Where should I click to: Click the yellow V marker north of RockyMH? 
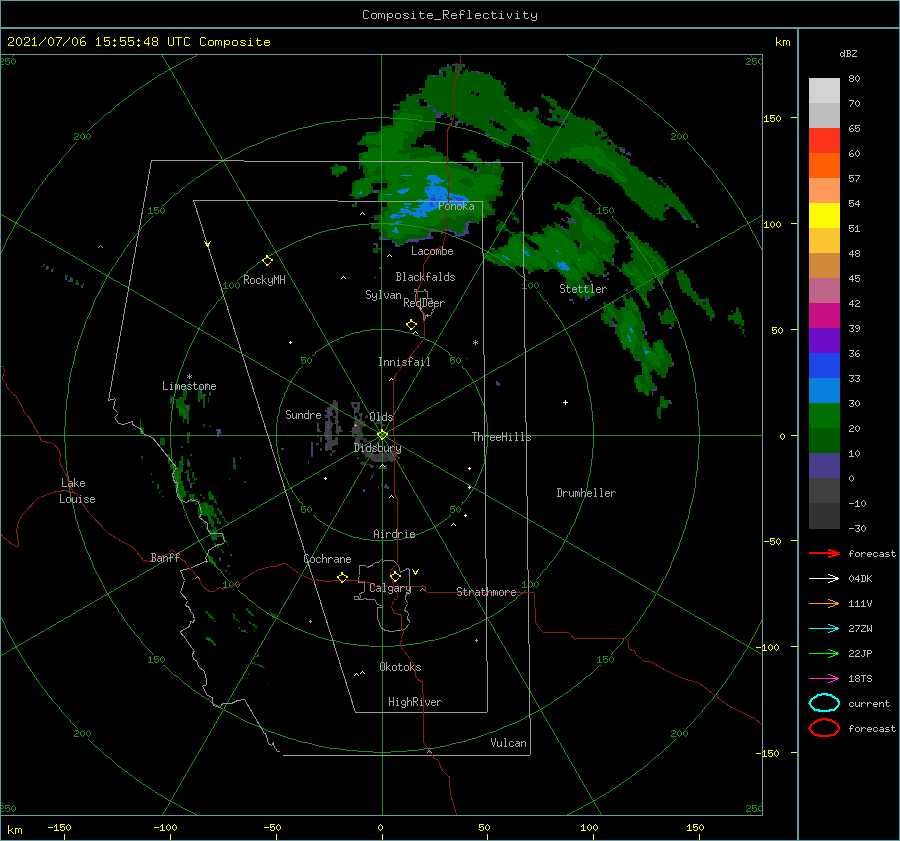[x=207, y=244]
